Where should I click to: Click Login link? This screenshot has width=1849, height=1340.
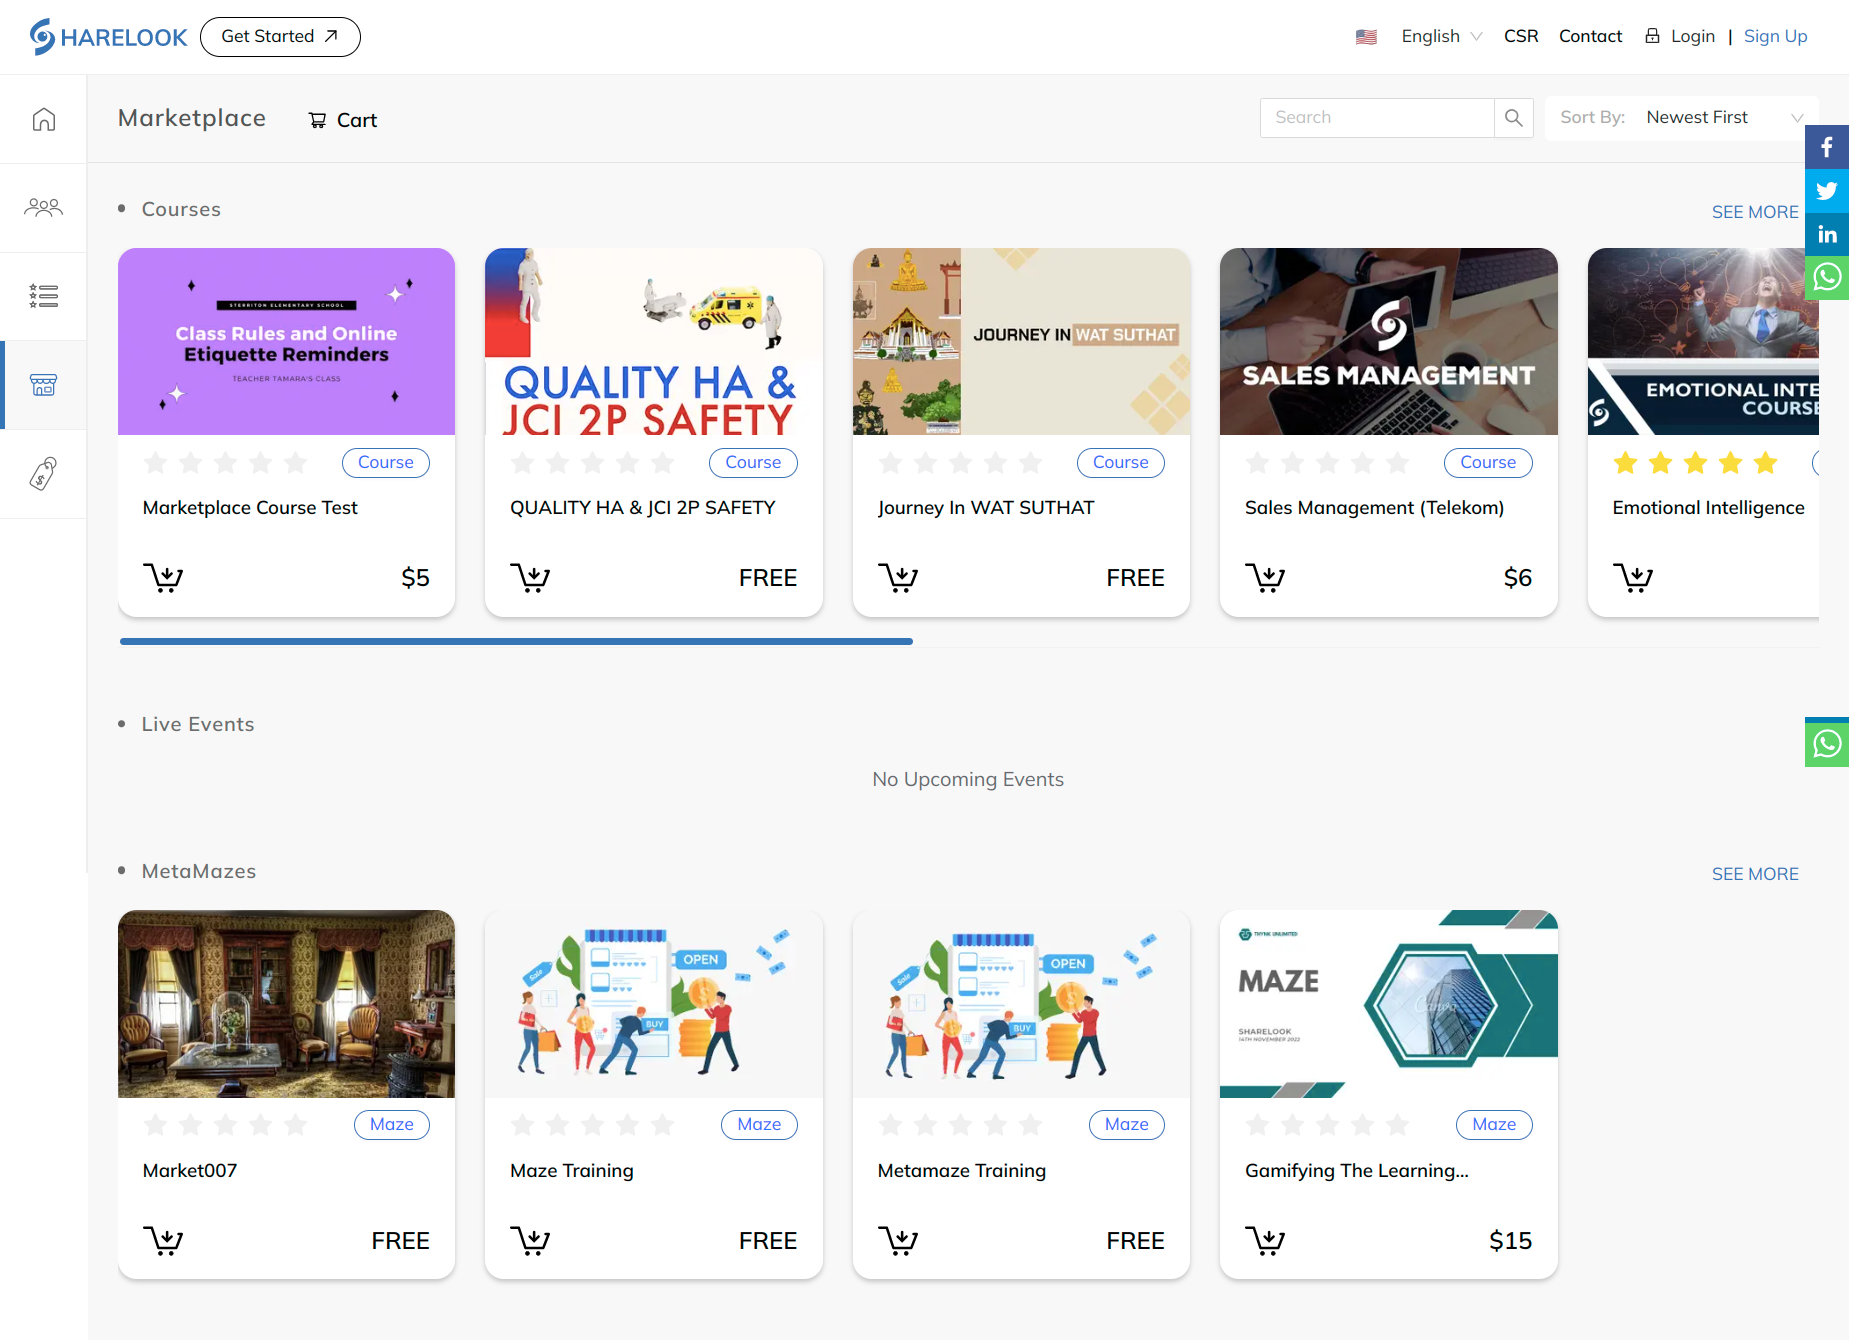click(x=1680, y=36)
